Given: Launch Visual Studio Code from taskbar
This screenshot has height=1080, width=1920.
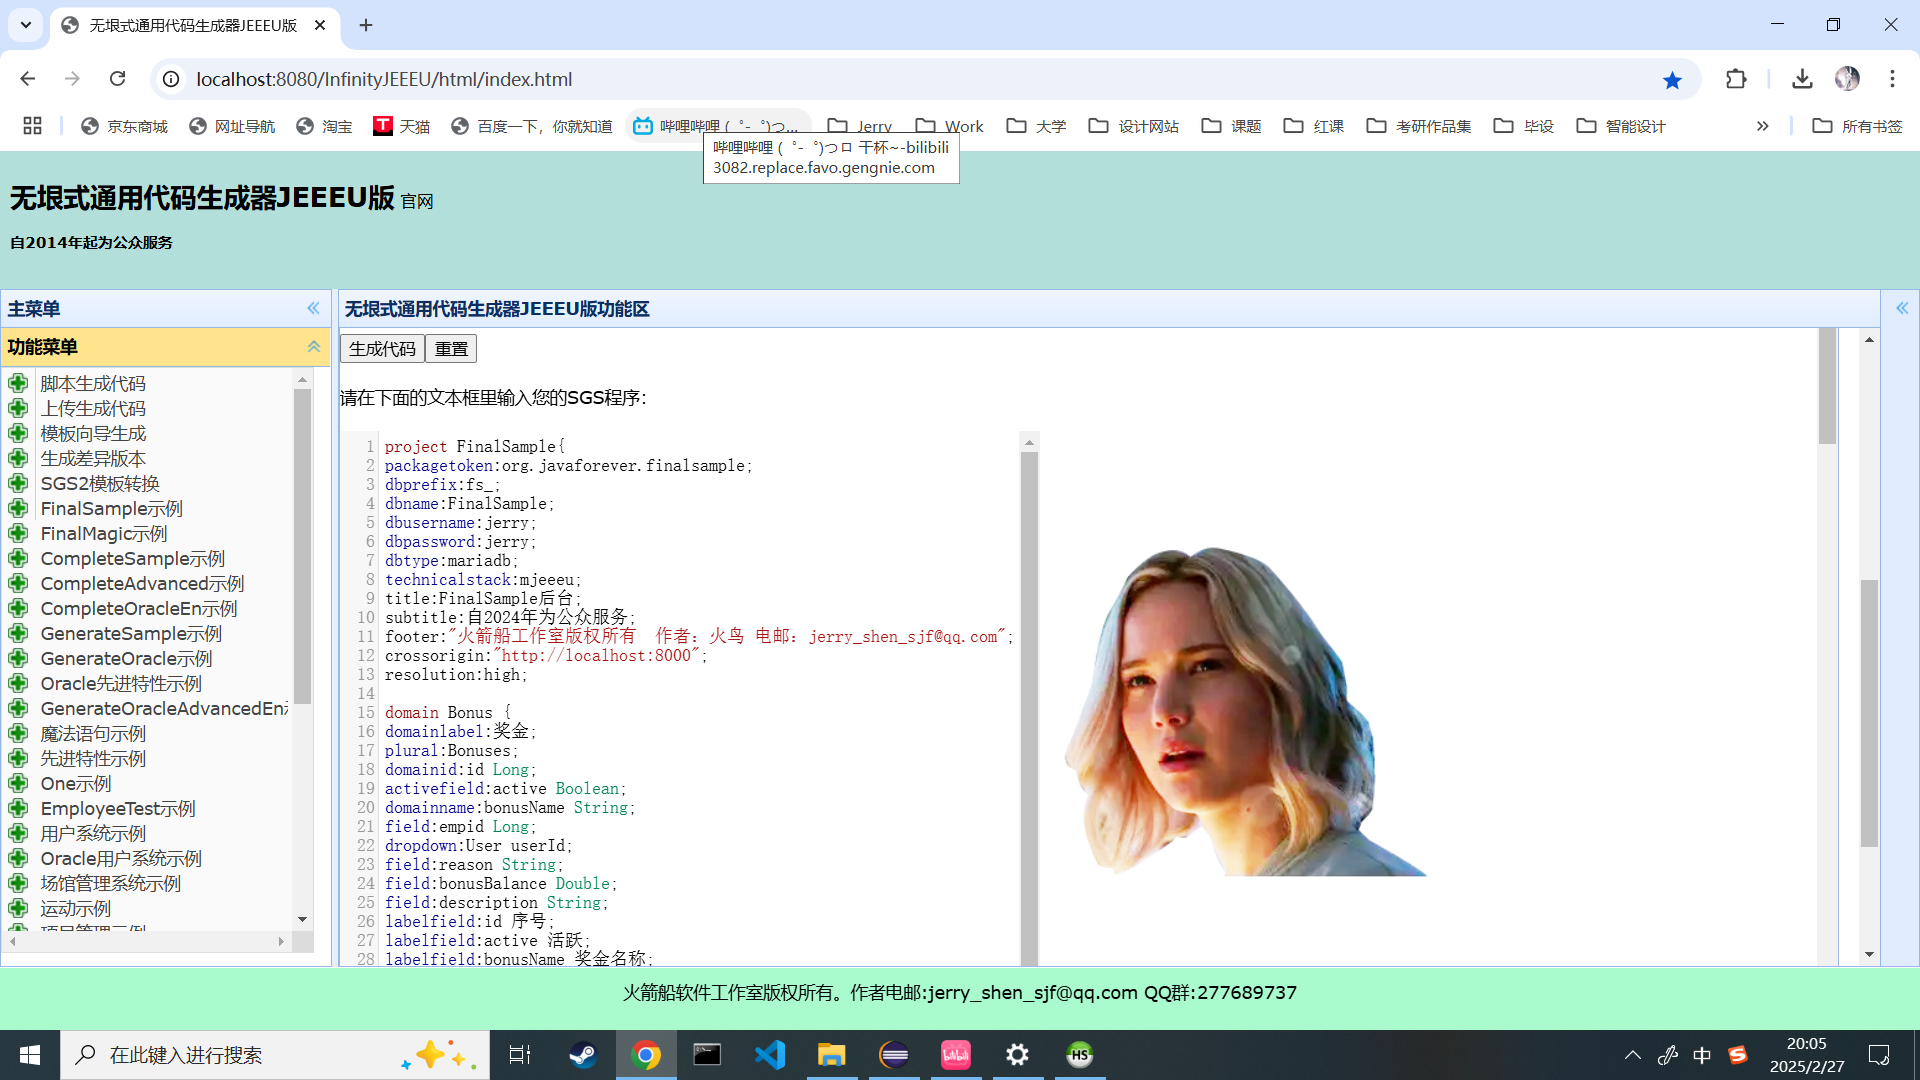Looking at the screenshot, I should (x=770, y=1055).
